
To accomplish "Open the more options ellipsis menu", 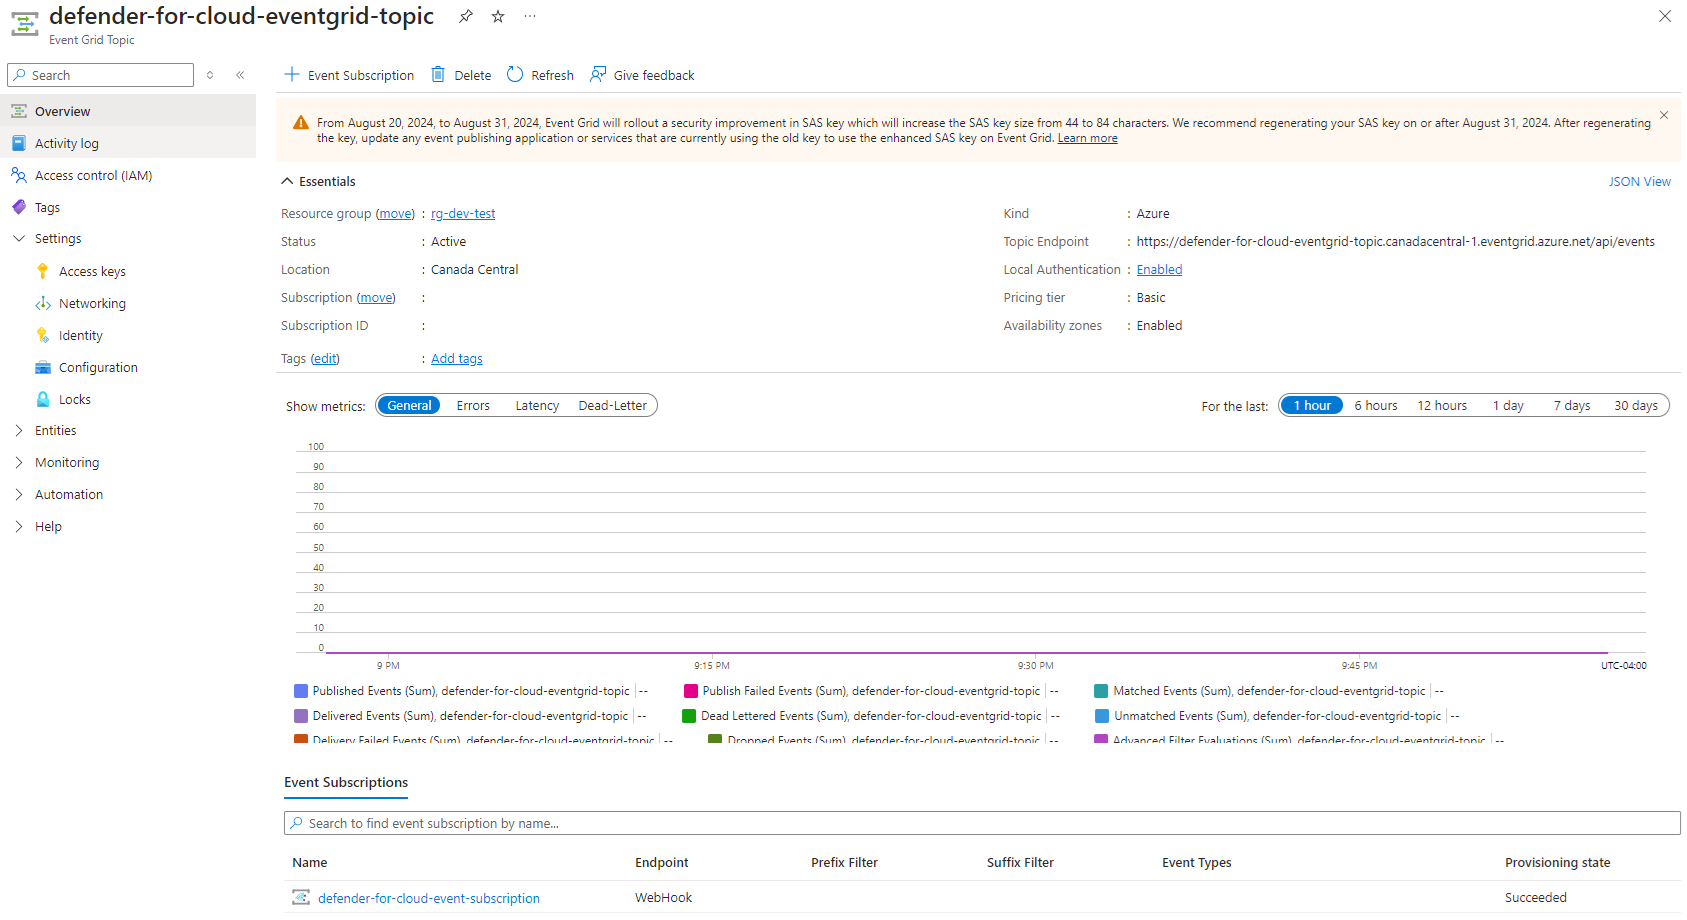I will tap(530, 16).
